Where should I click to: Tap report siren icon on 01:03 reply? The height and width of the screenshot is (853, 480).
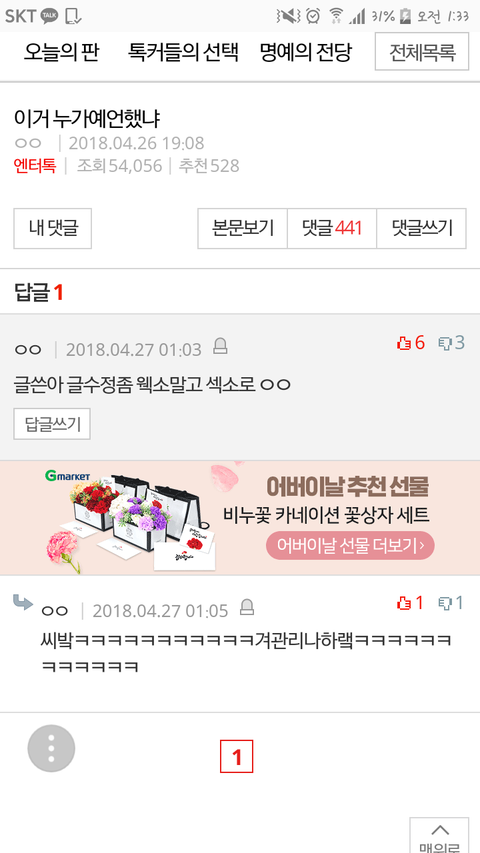pos(220,347)
